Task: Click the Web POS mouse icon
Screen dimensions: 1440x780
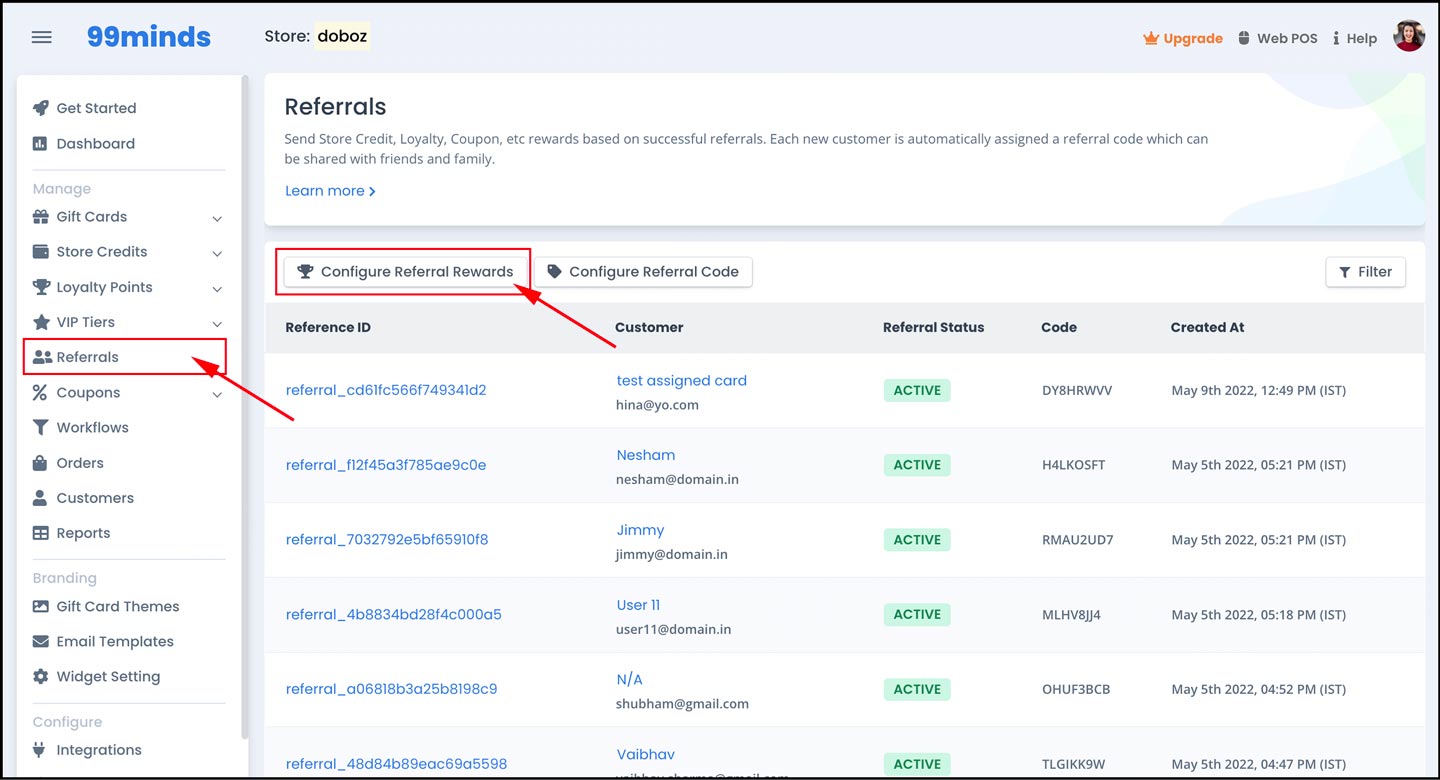Action: coord(1244,38)
